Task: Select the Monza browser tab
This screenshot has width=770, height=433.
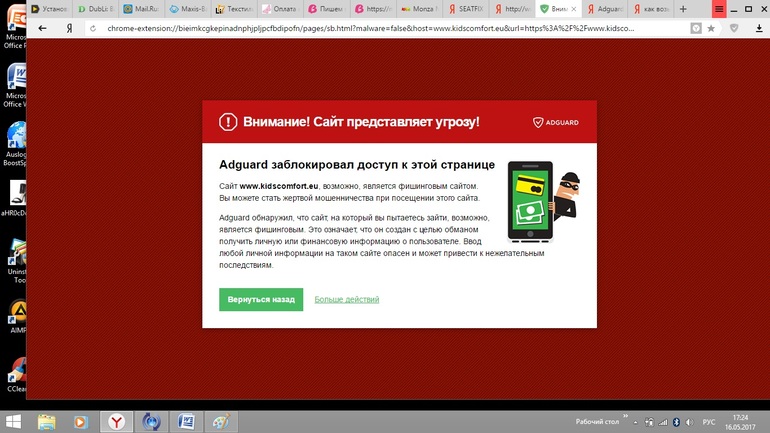Action: point(419,9)
